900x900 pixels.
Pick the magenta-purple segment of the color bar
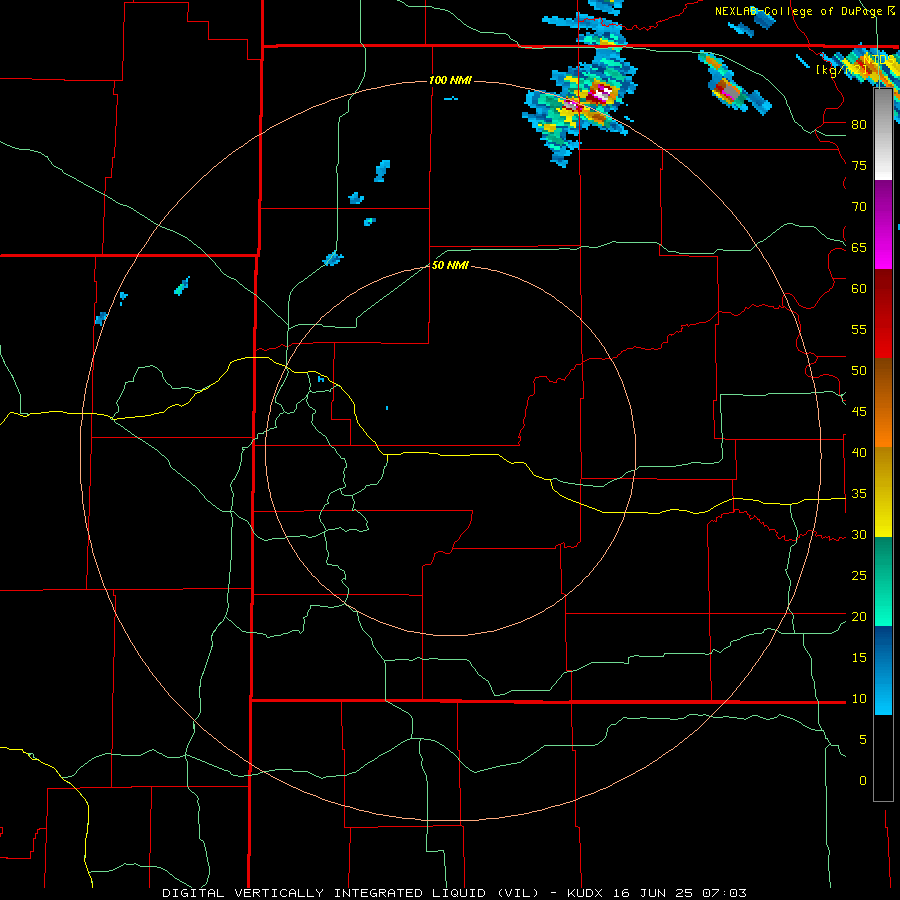coord(883,225)
